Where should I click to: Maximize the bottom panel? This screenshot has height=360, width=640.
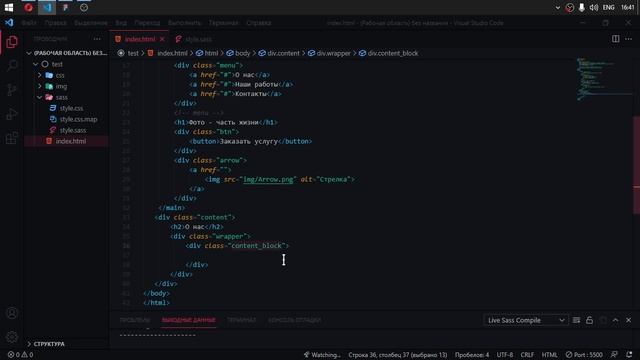pyautogui.click(x=616, y=320)
